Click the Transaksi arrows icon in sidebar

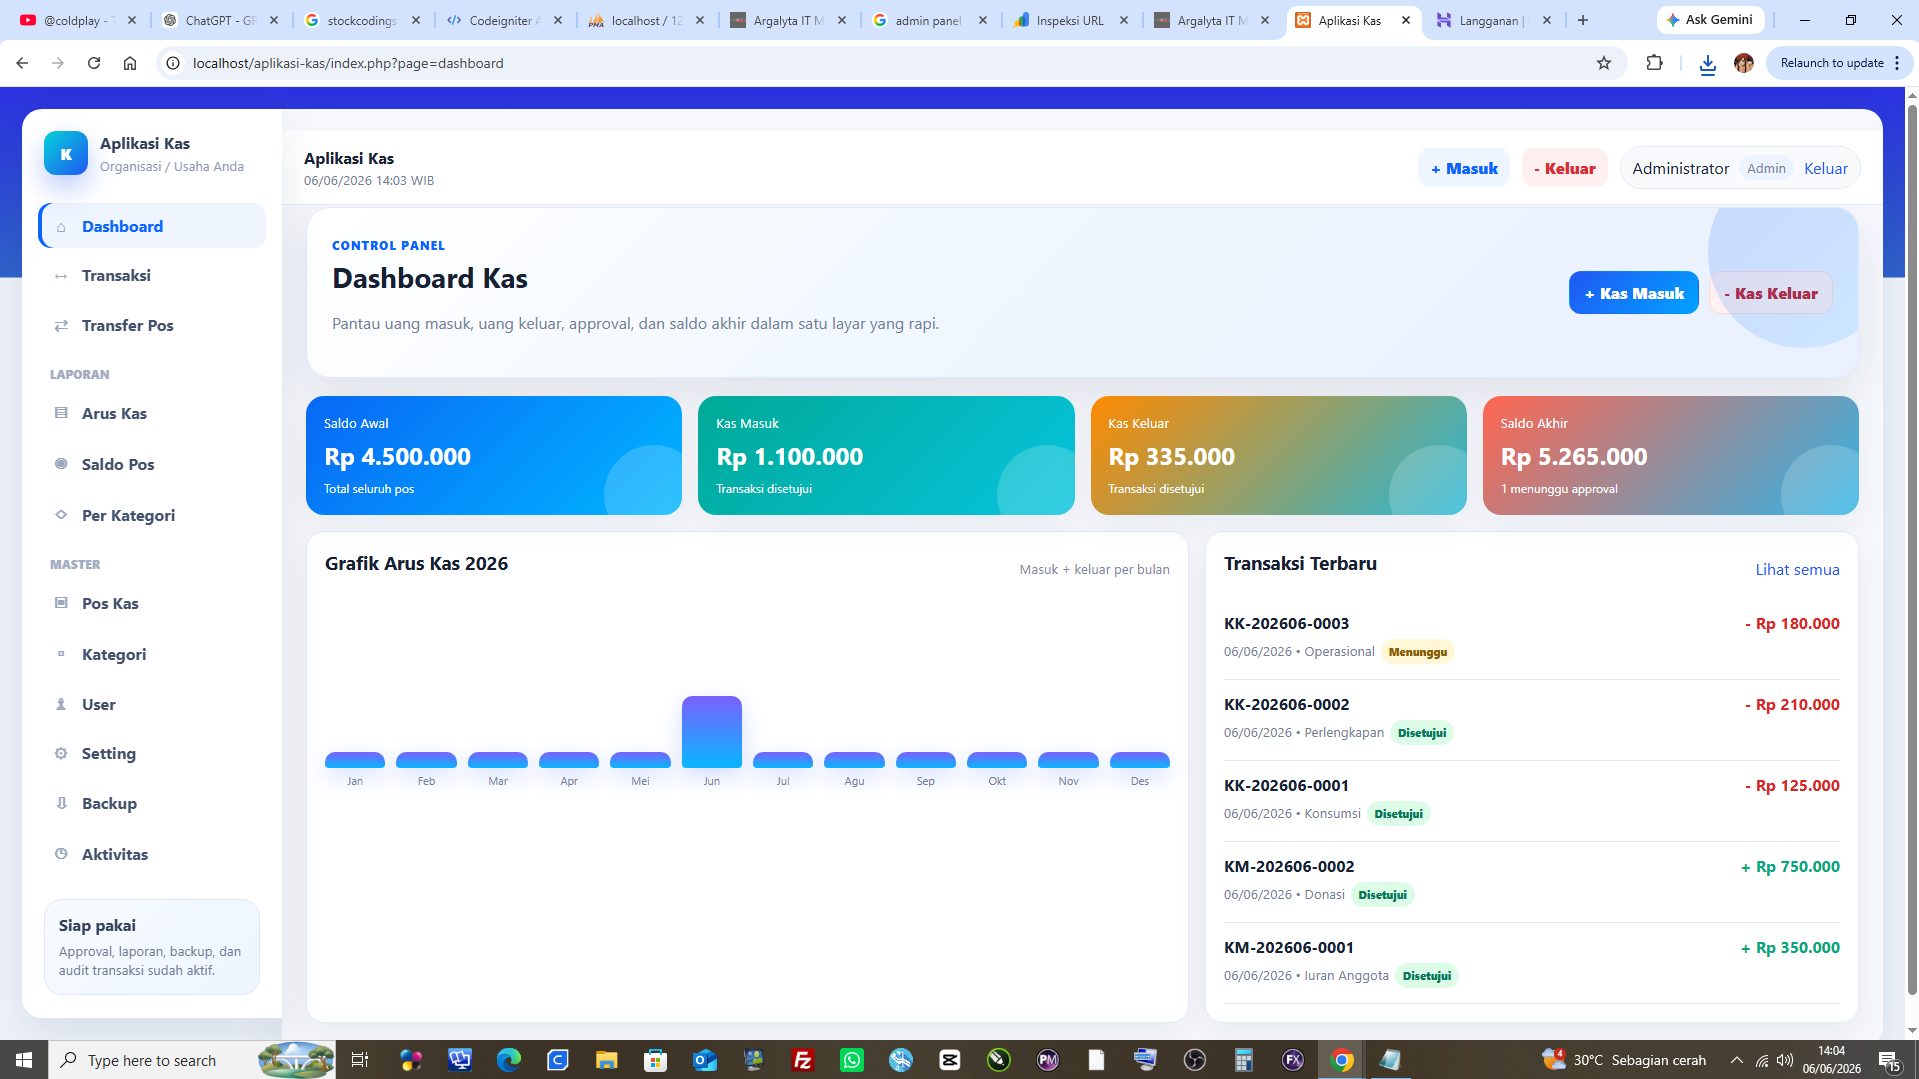pyautogui.click(x=61, y=276)
